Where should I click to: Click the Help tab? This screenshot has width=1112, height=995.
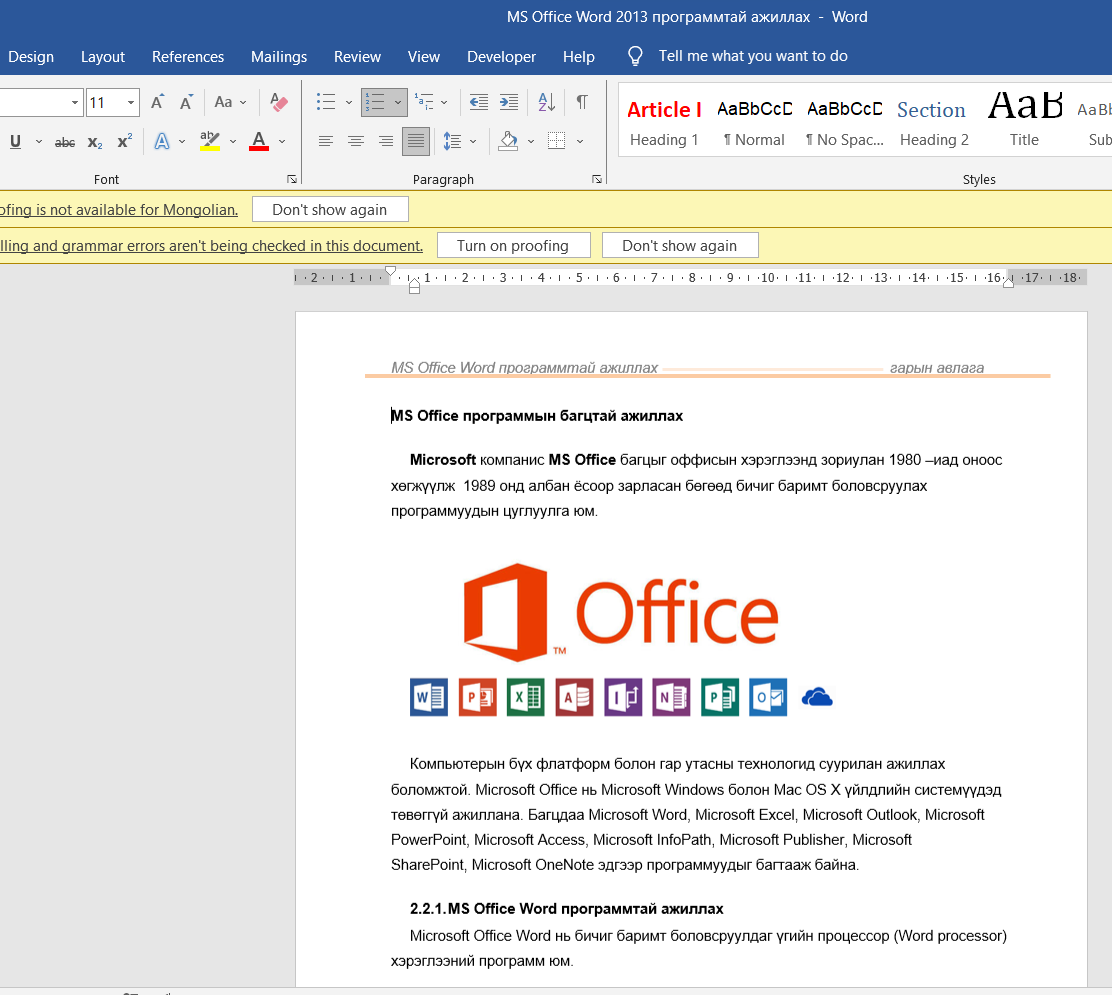click(x=579, y=57)
